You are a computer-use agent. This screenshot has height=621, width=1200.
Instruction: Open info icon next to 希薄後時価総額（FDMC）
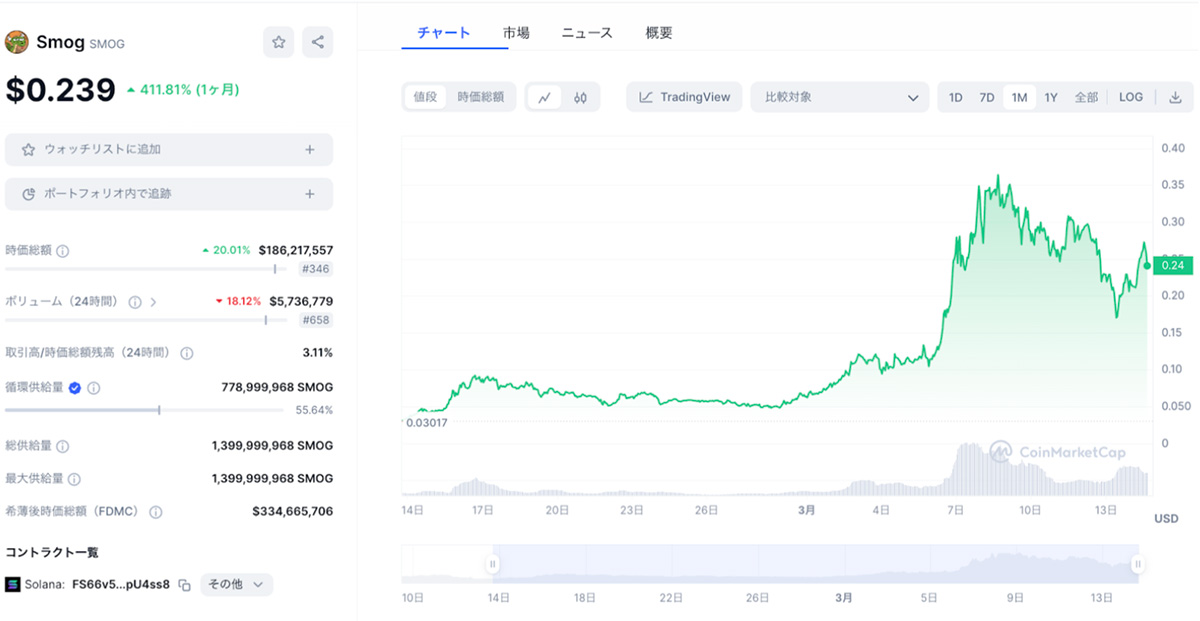[156, 512]
